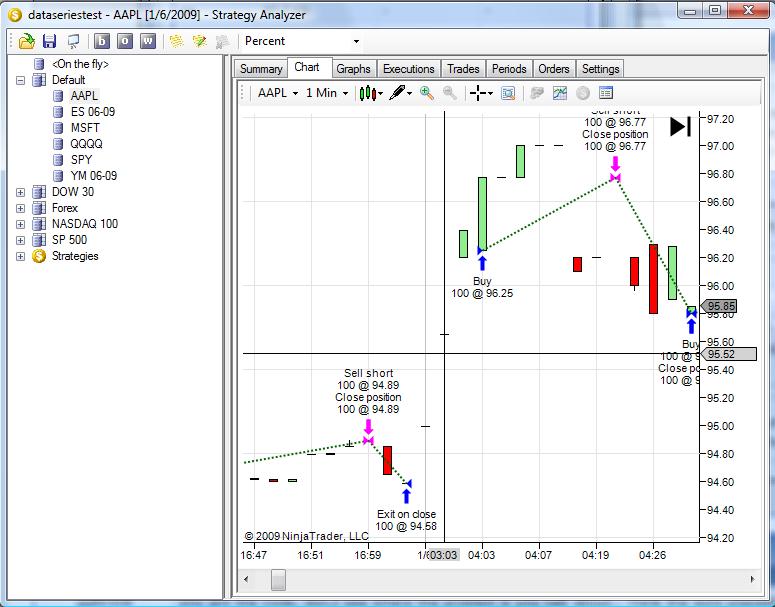Expand the NASDAQ 100 list
Viewport: 775px width, 607px height.
20,224
